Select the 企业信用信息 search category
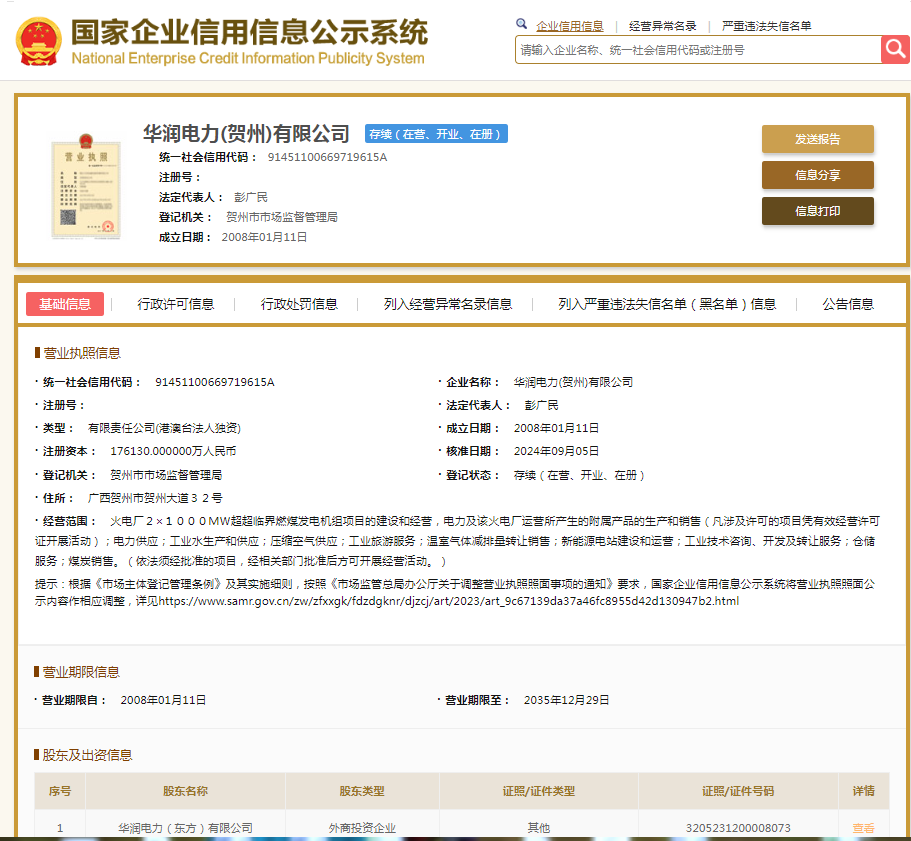The image size is (911, 841). tap(569, 26)
